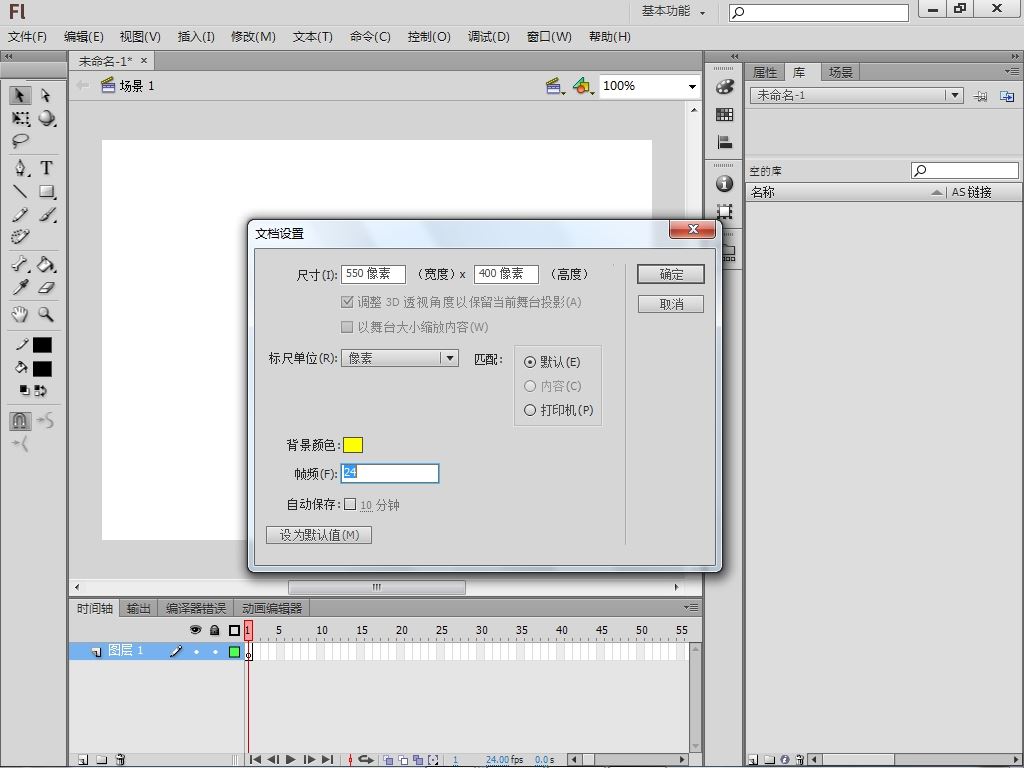Click the fill color black swatch

(42, 369)
